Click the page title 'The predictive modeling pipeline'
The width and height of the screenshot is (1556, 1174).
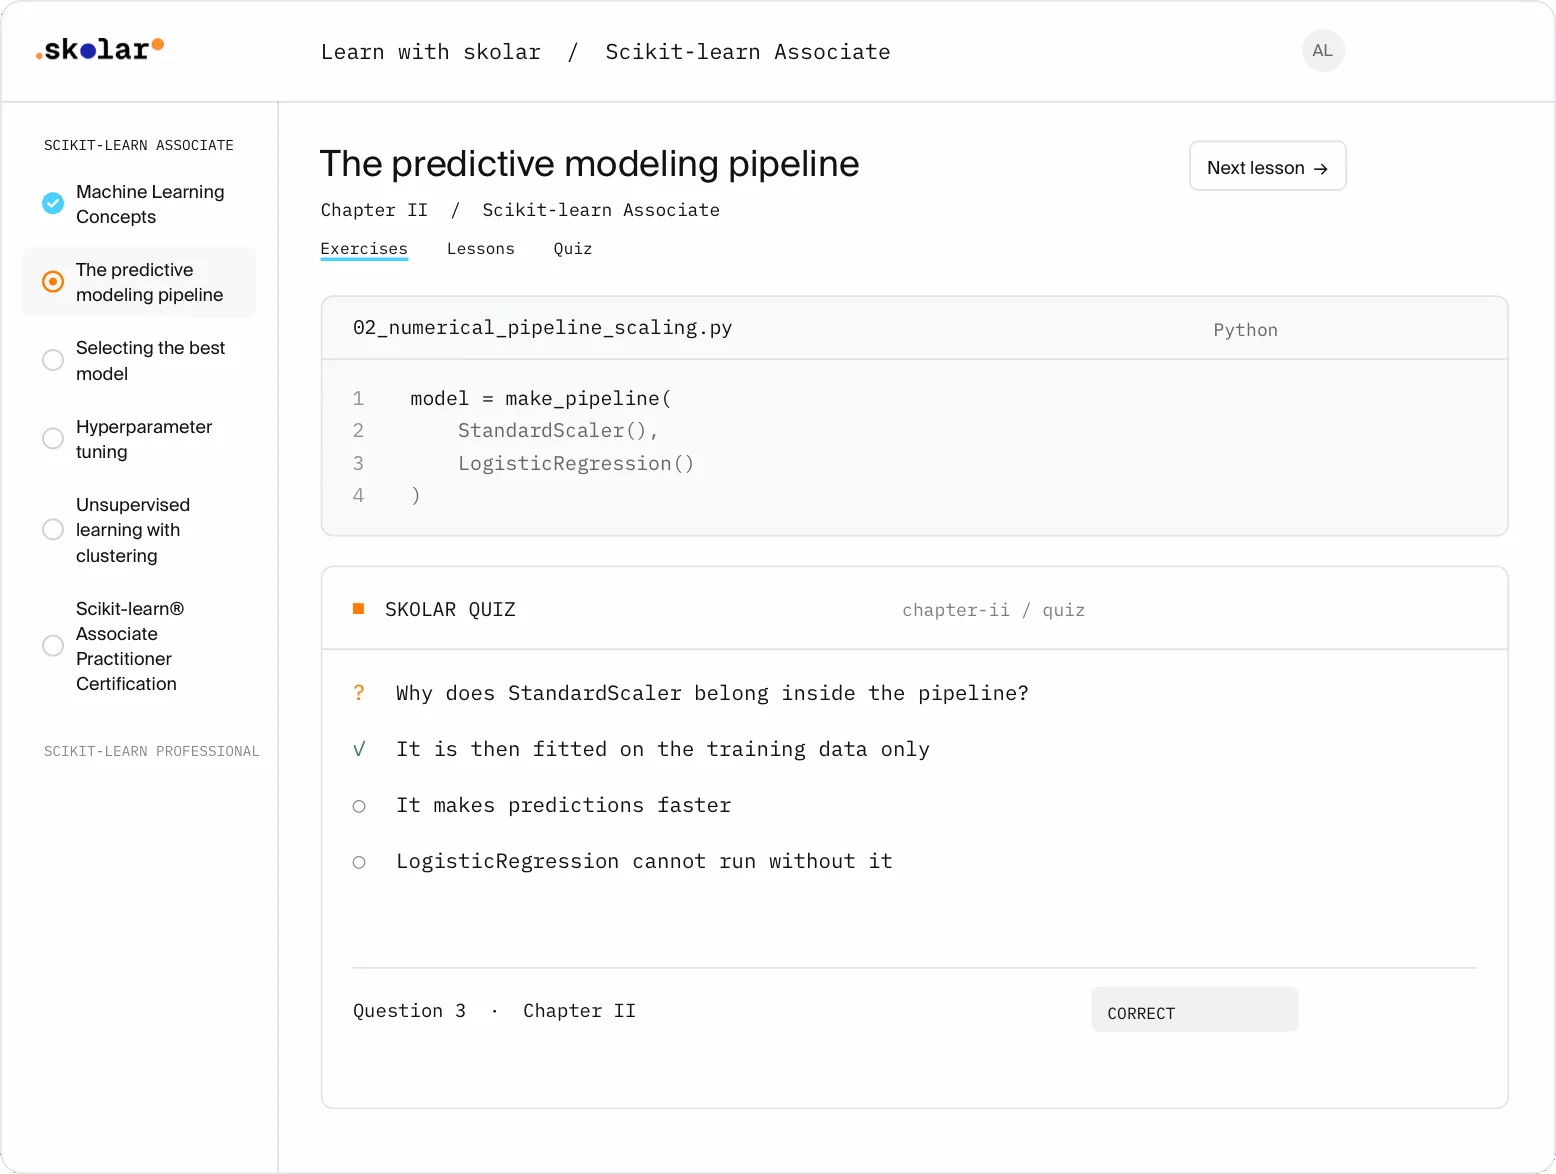point(590,164)
